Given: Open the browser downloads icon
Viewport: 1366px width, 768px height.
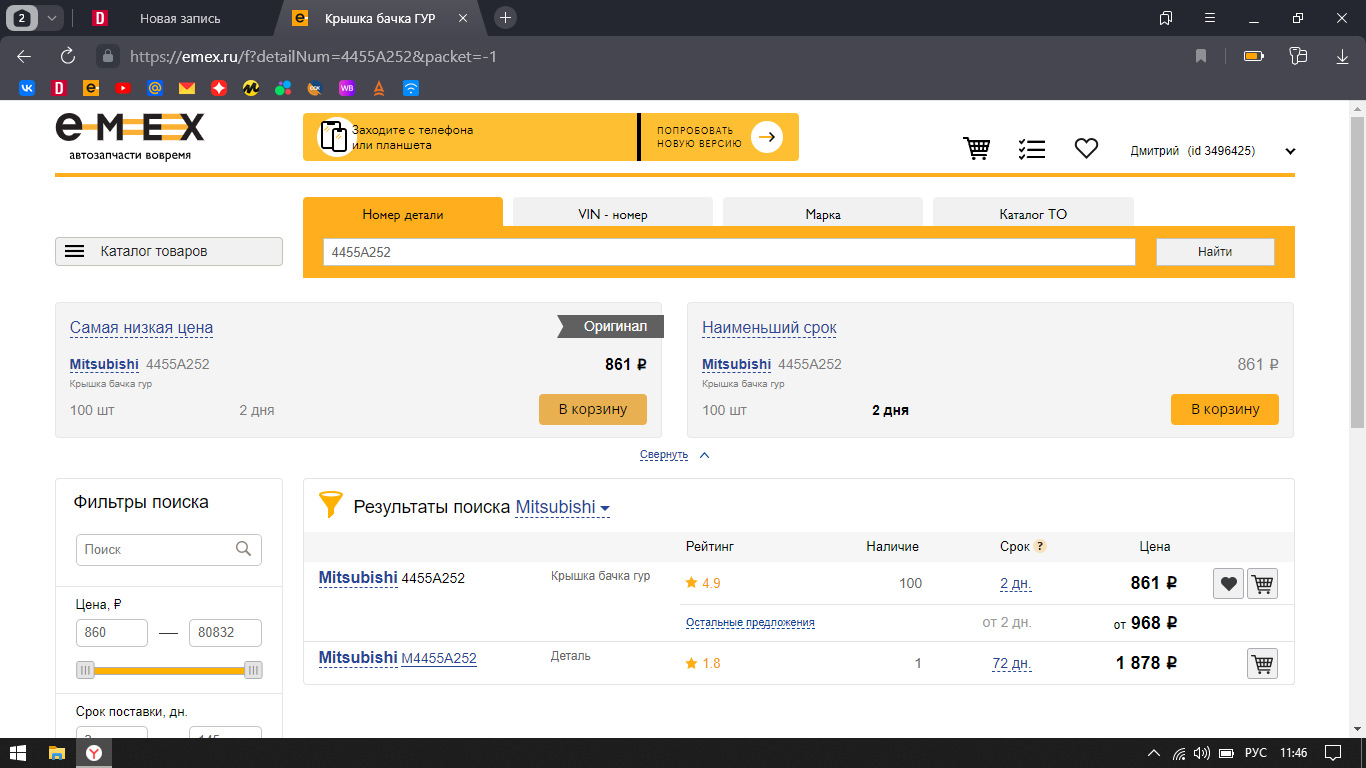Looking at the screenshot, I should tap(1343, 56).
